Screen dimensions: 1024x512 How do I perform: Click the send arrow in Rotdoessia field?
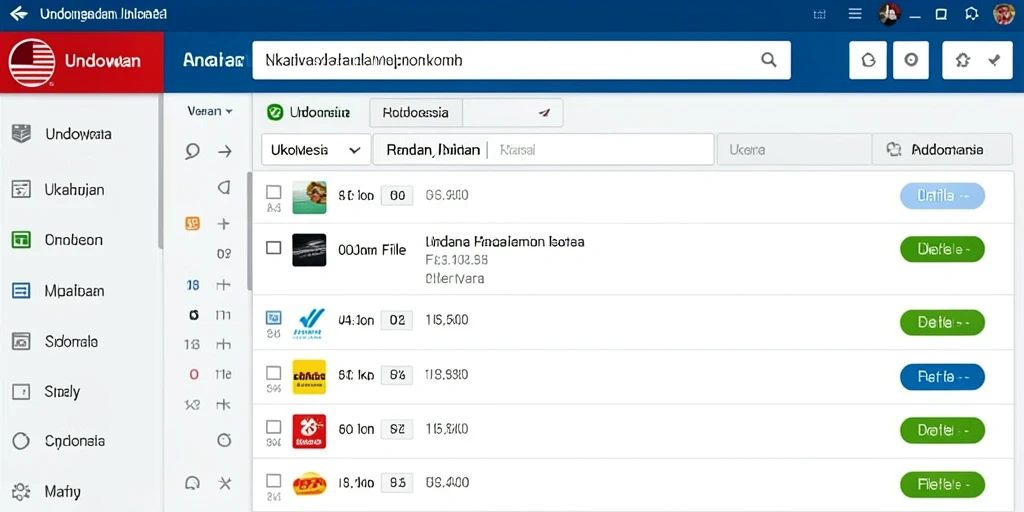543,113
